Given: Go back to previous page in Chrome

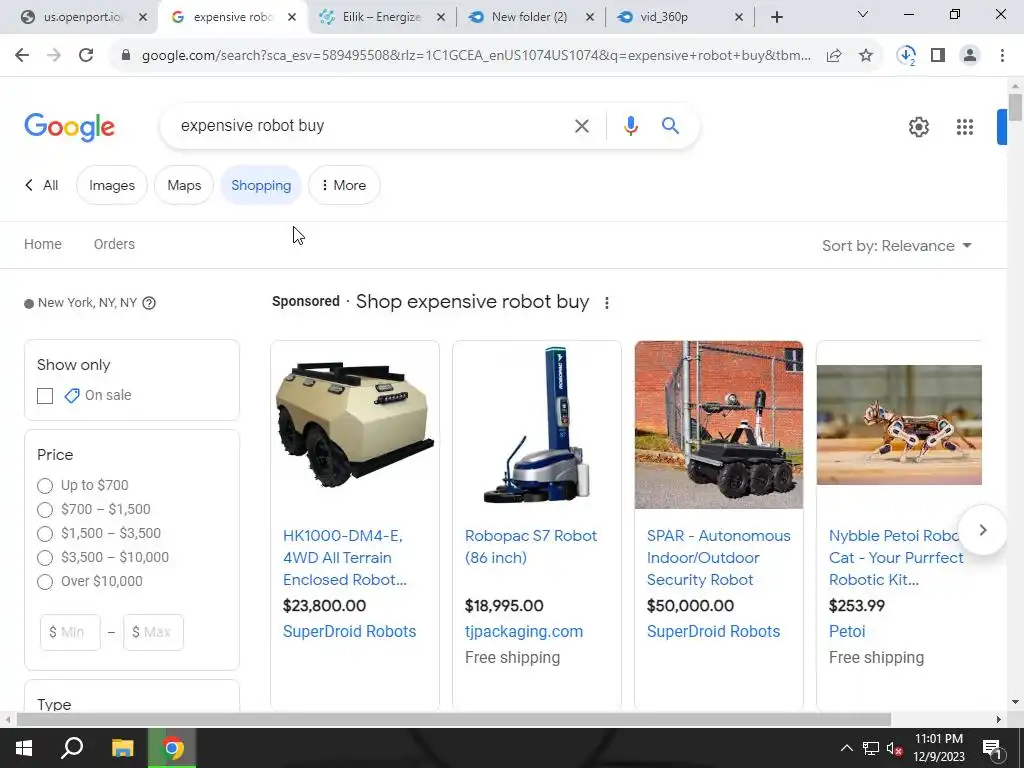Looking at the screenshot, I should pyautogui.click(x=22, y=56).
